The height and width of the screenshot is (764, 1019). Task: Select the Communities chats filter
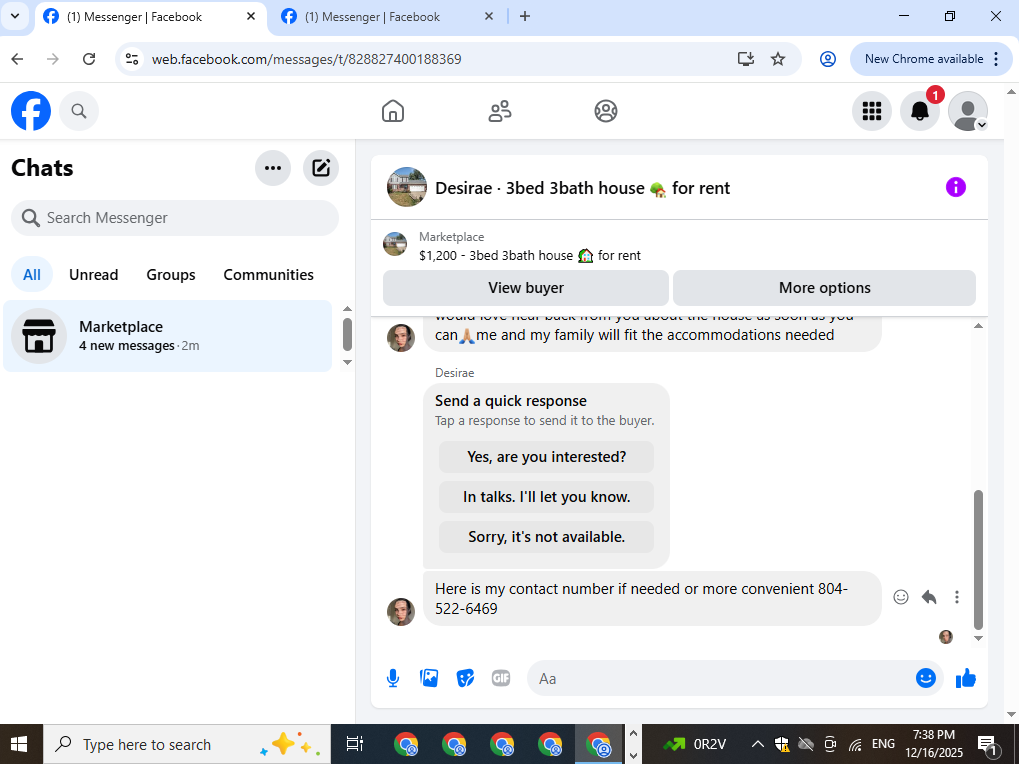[268, 275]
